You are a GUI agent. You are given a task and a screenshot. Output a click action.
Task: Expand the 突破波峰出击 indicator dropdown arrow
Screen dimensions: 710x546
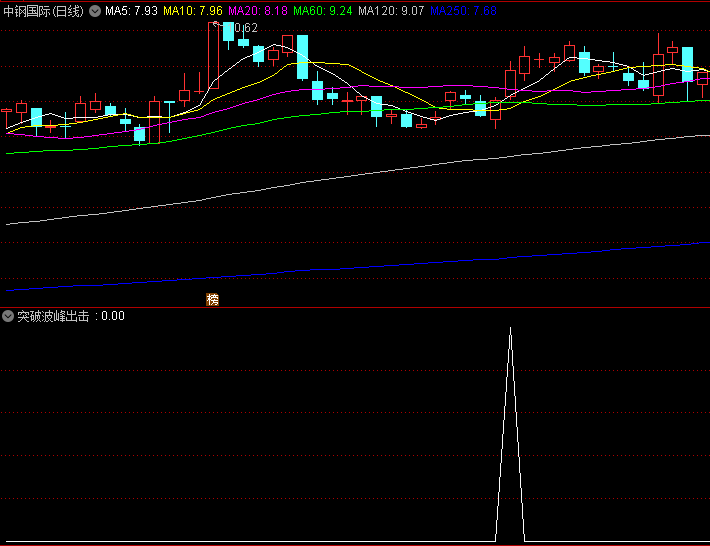point(9,316)
